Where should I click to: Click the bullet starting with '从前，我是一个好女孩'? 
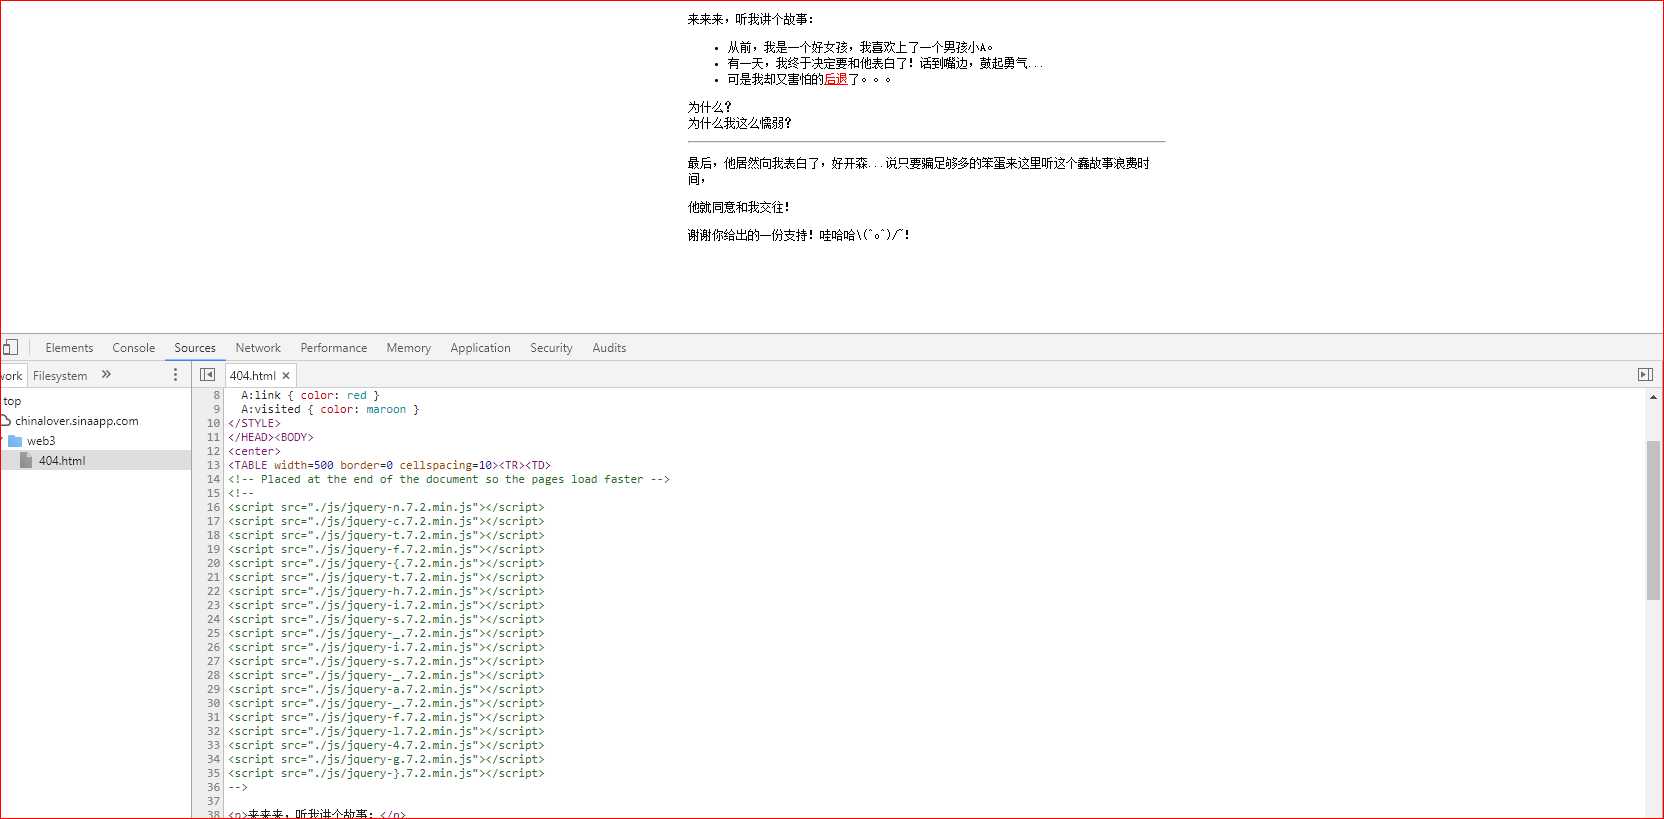click(860, 47)
